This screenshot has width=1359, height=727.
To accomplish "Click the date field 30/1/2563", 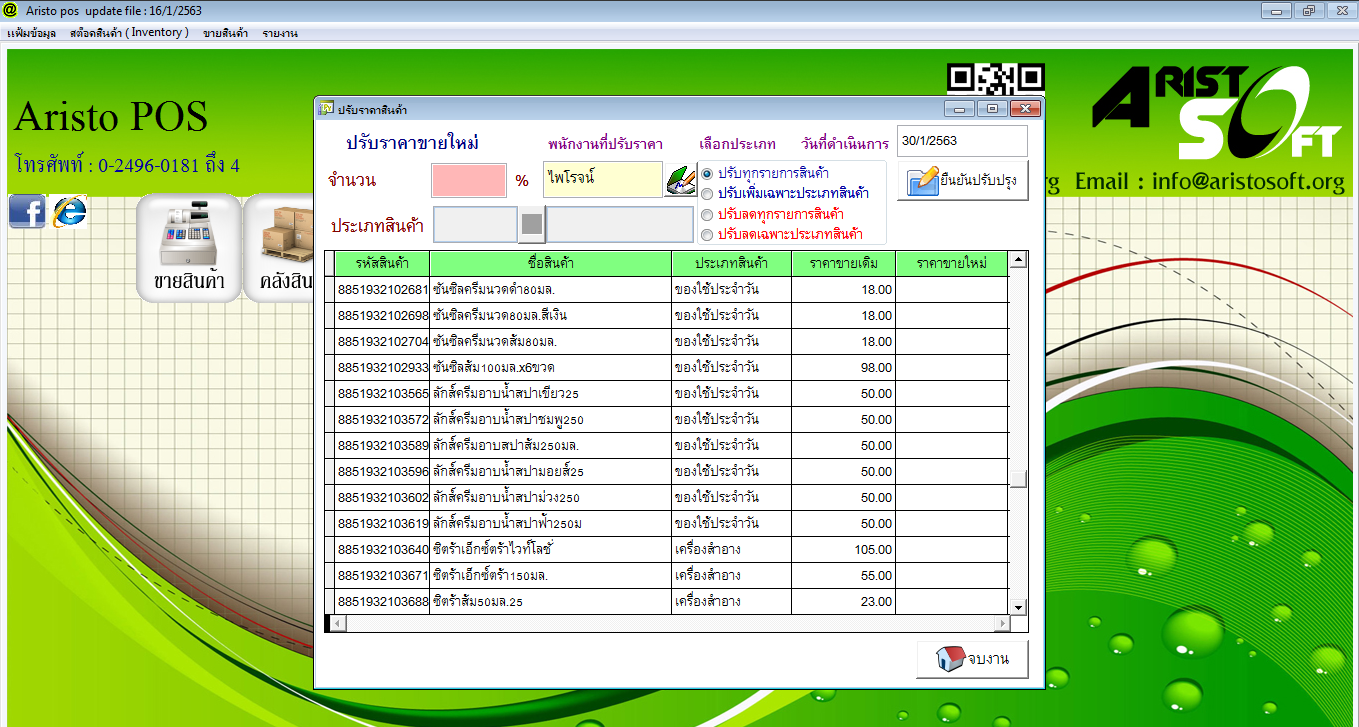I will tap(962, 141).
